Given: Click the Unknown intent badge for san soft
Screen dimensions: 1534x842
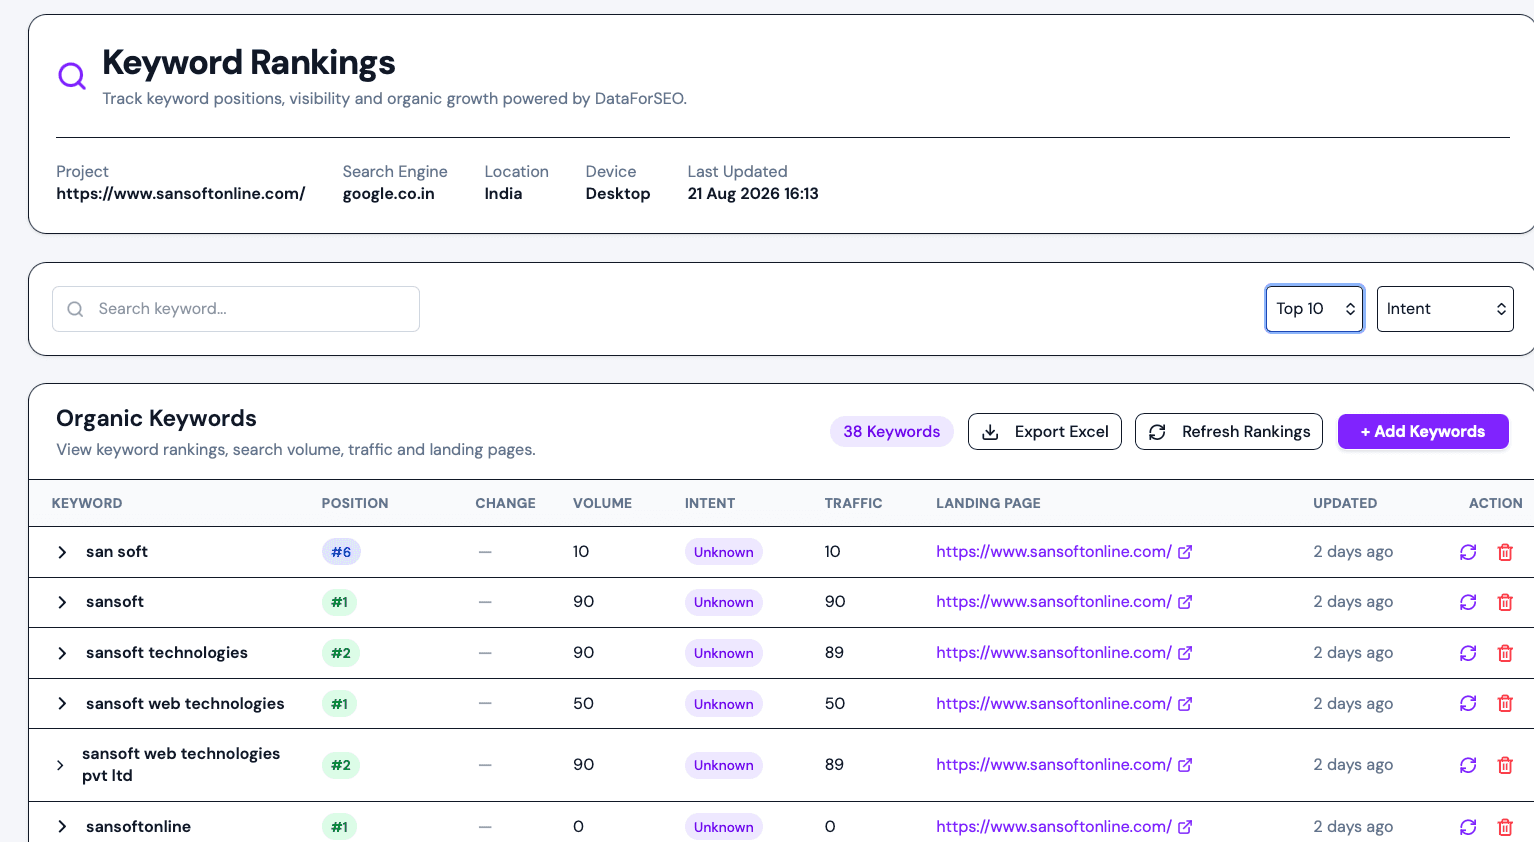Looking at the screenshot, I should 724,552.
